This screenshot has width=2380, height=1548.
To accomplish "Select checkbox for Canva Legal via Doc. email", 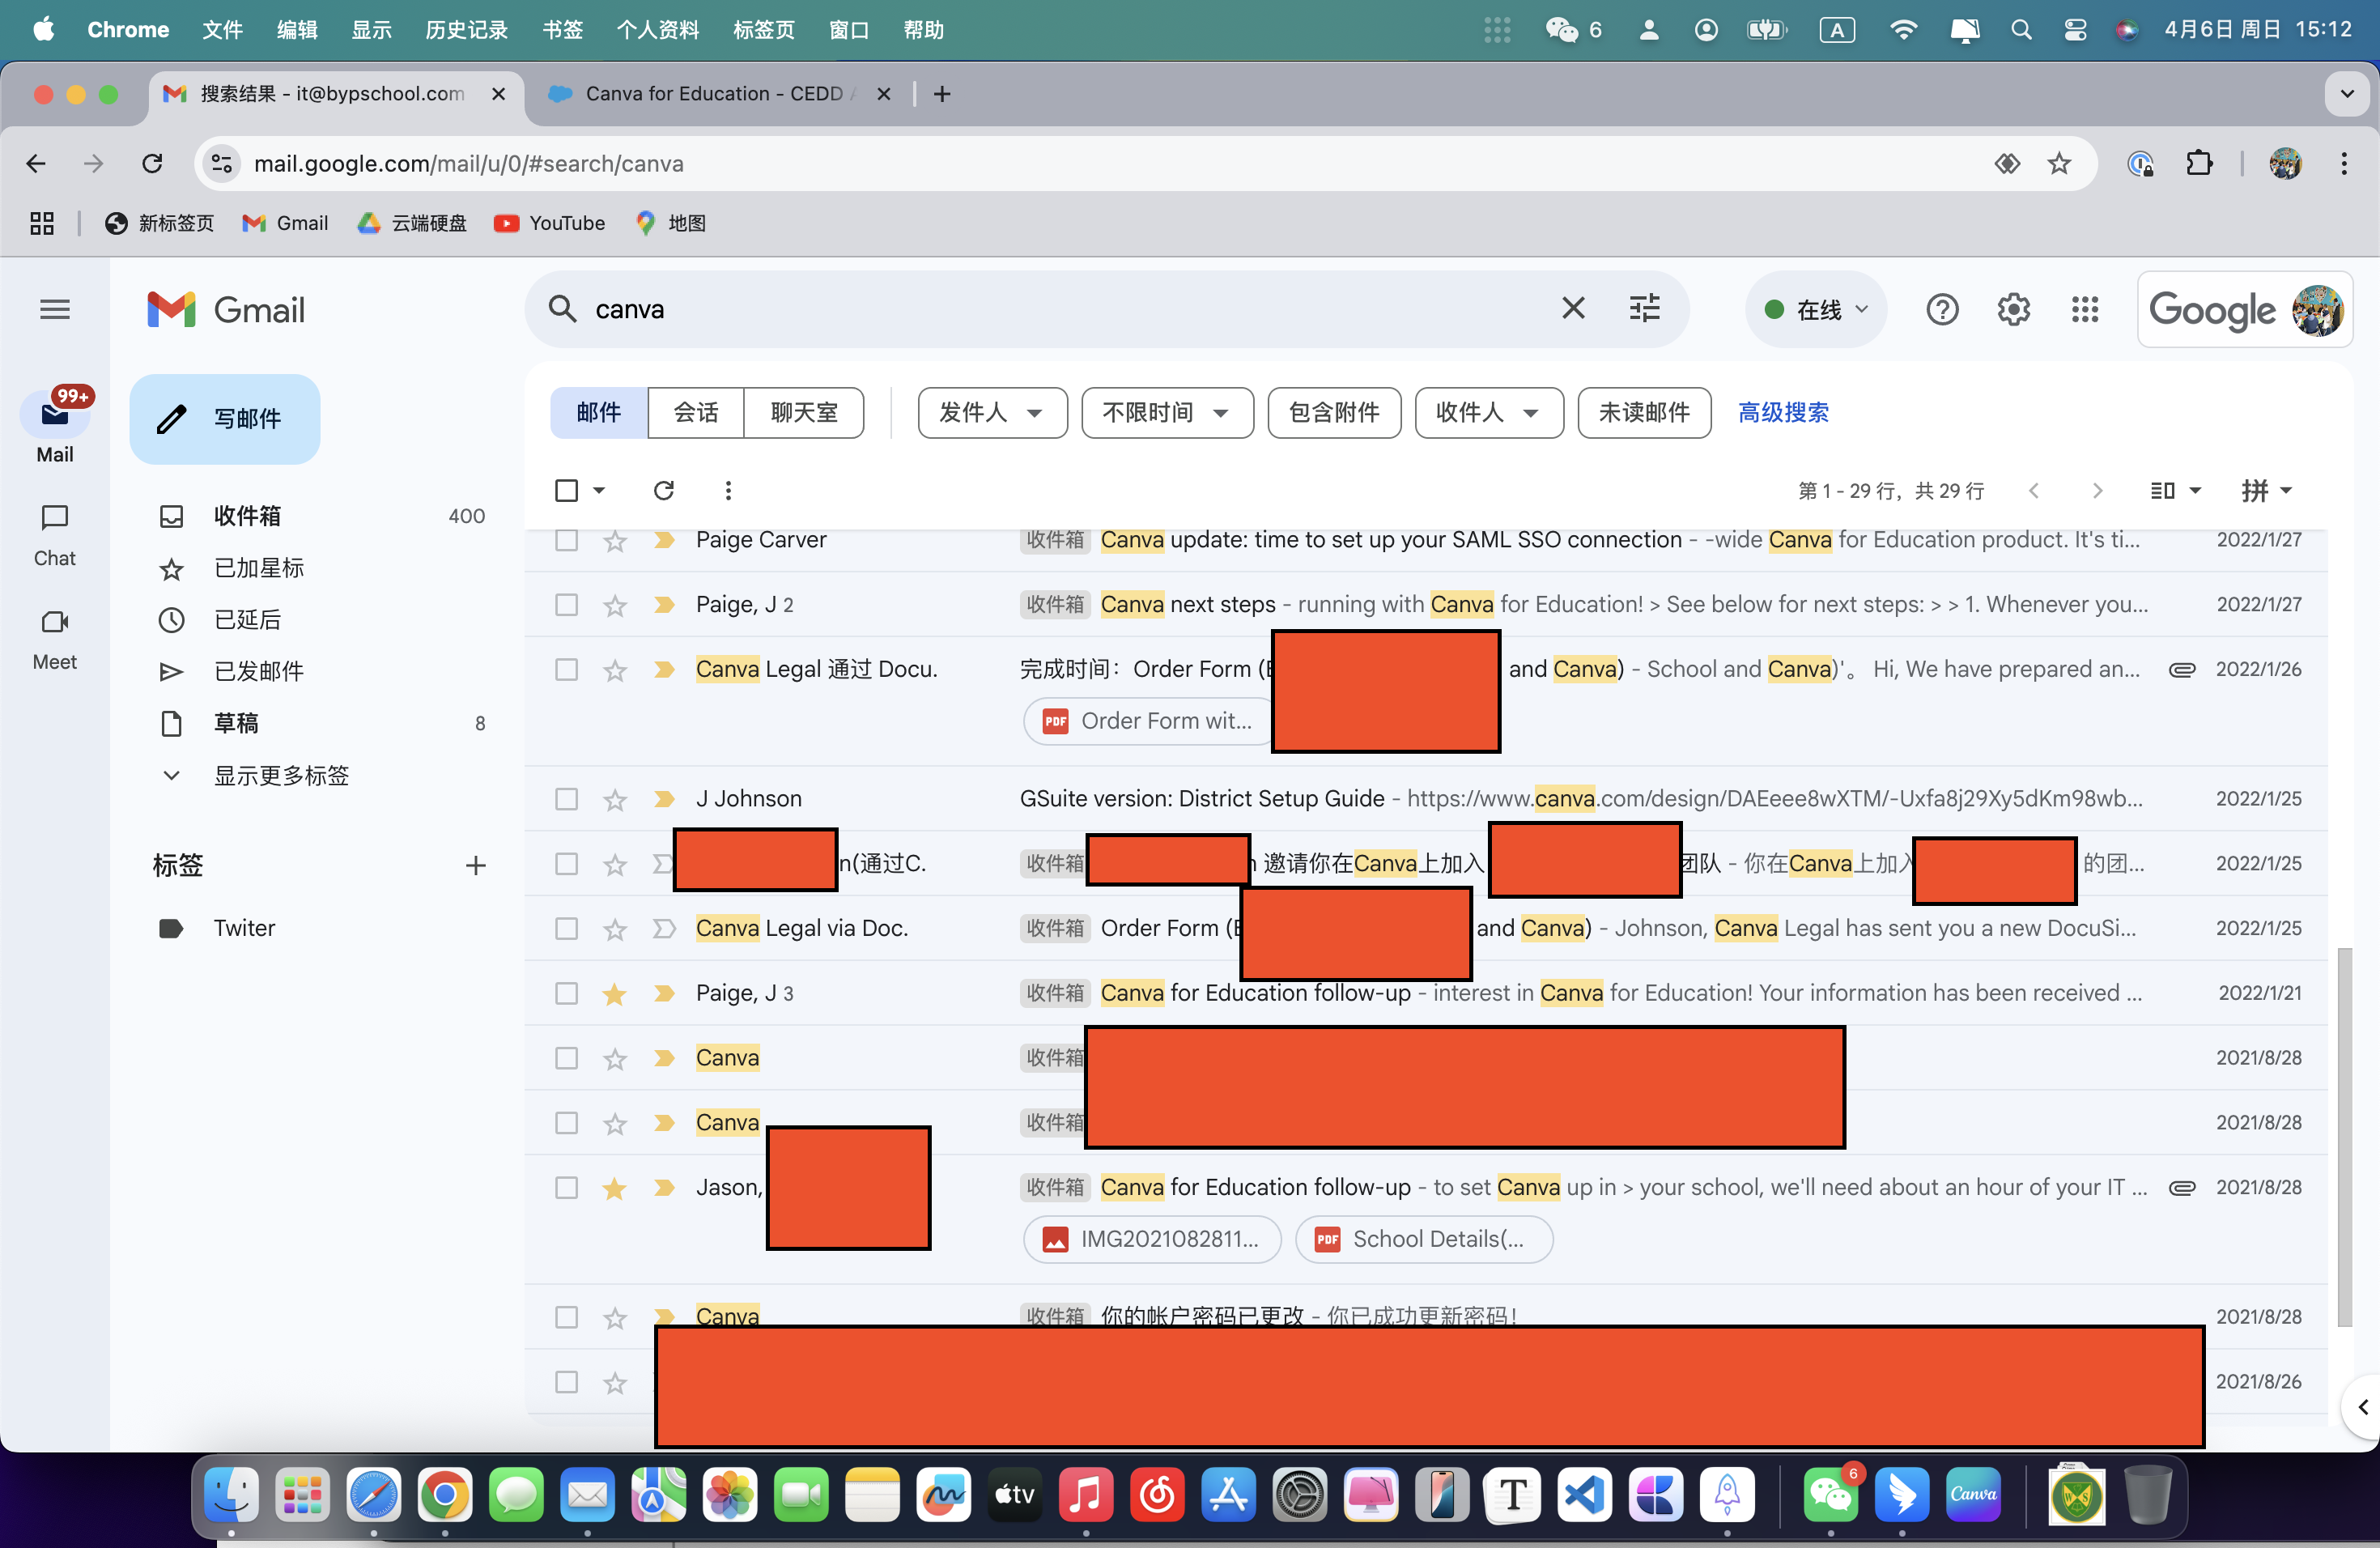I will click(567, 929).
